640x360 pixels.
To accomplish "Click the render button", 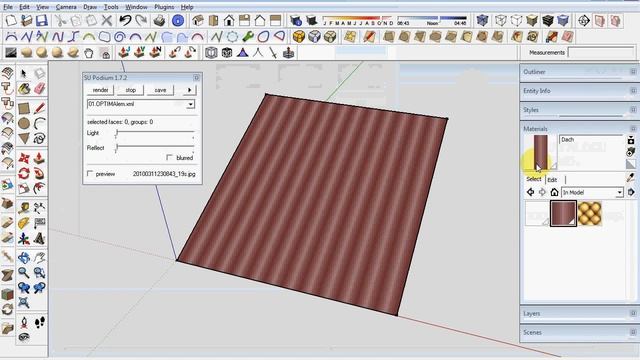I will point(100,90).
